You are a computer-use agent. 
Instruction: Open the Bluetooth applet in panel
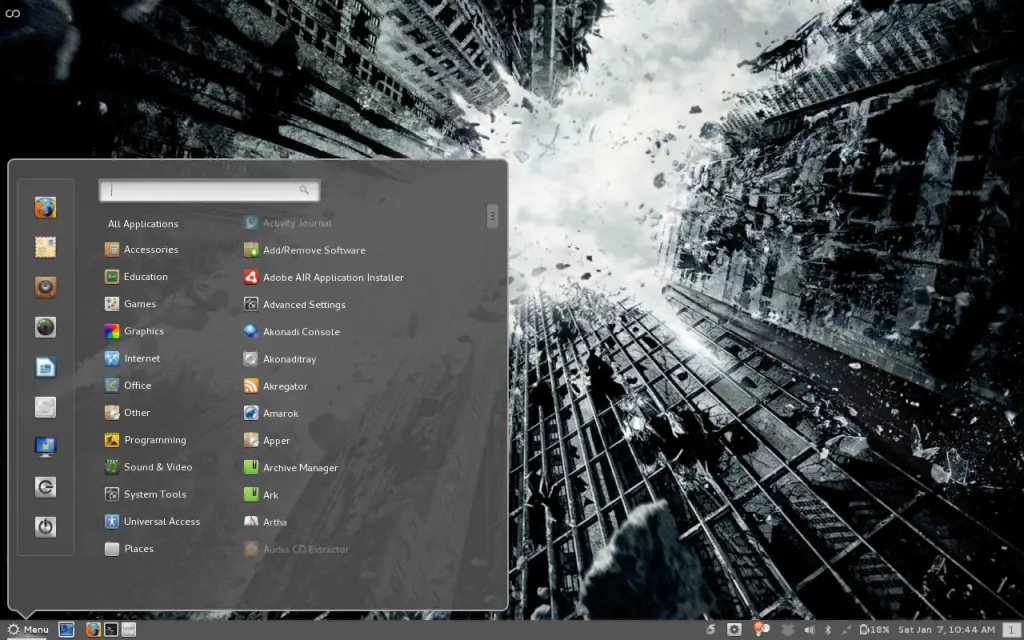(828, 630)
